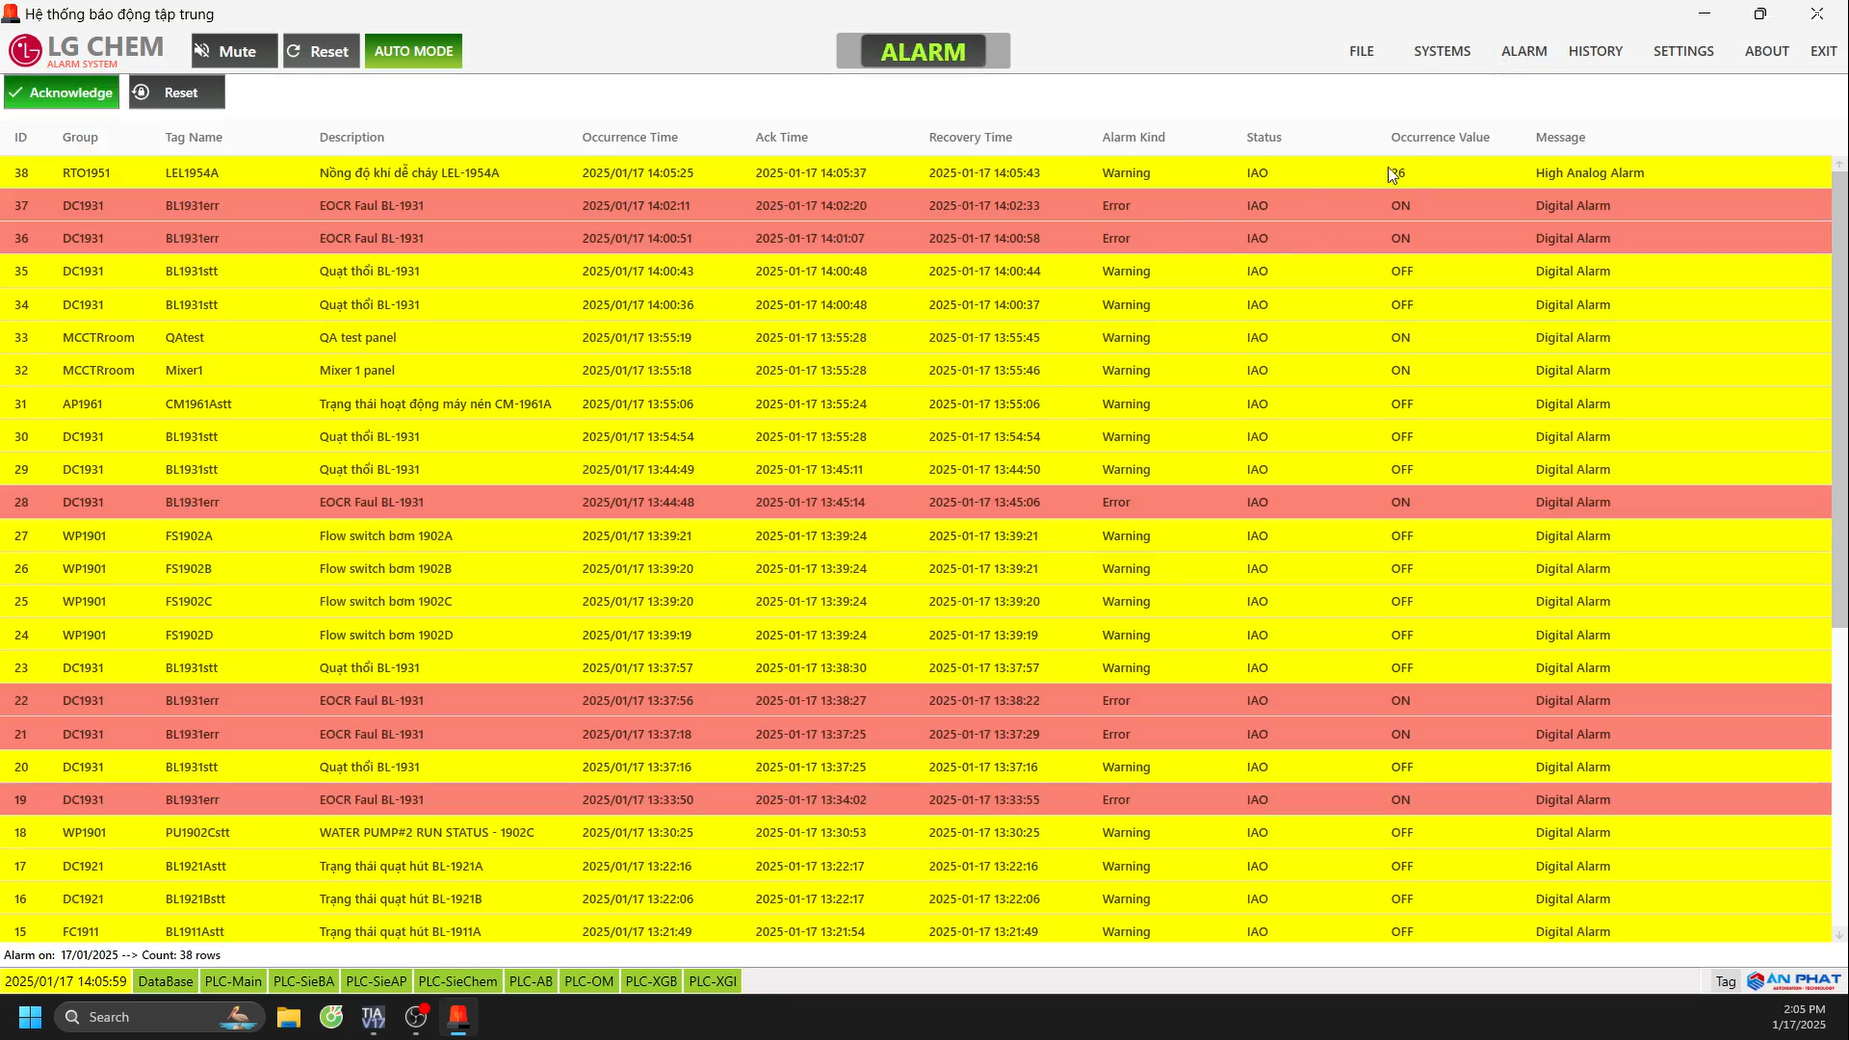Mute the alarm sound
This screenshot has height=1040, width=1849.
coord(234,51)
